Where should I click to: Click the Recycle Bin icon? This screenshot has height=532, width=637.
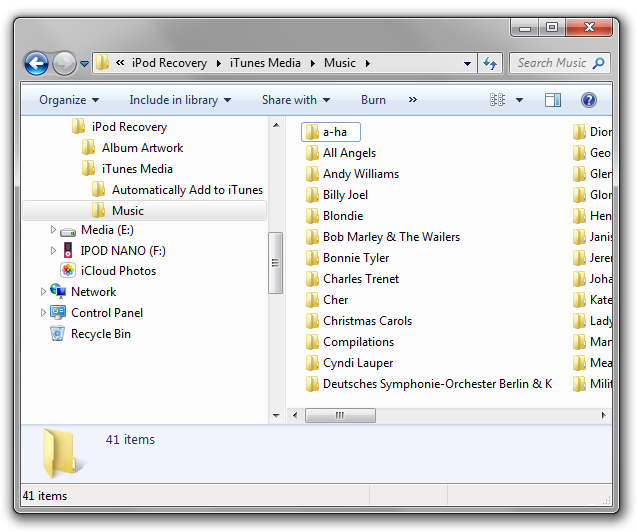pos(57,333)
